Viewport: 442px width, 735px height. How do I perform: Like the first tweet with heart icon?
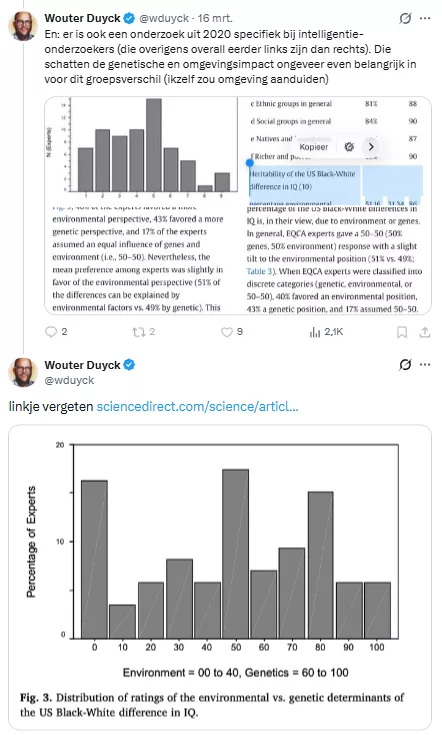coord(227,332)
